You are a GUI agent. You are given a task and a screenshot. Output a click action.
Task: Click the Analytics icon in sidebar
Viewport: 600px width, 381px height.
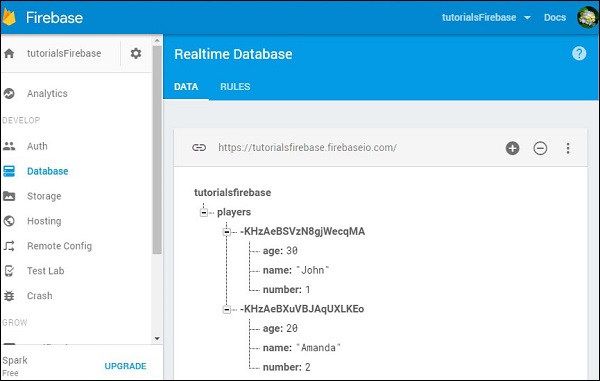[9, 93]
